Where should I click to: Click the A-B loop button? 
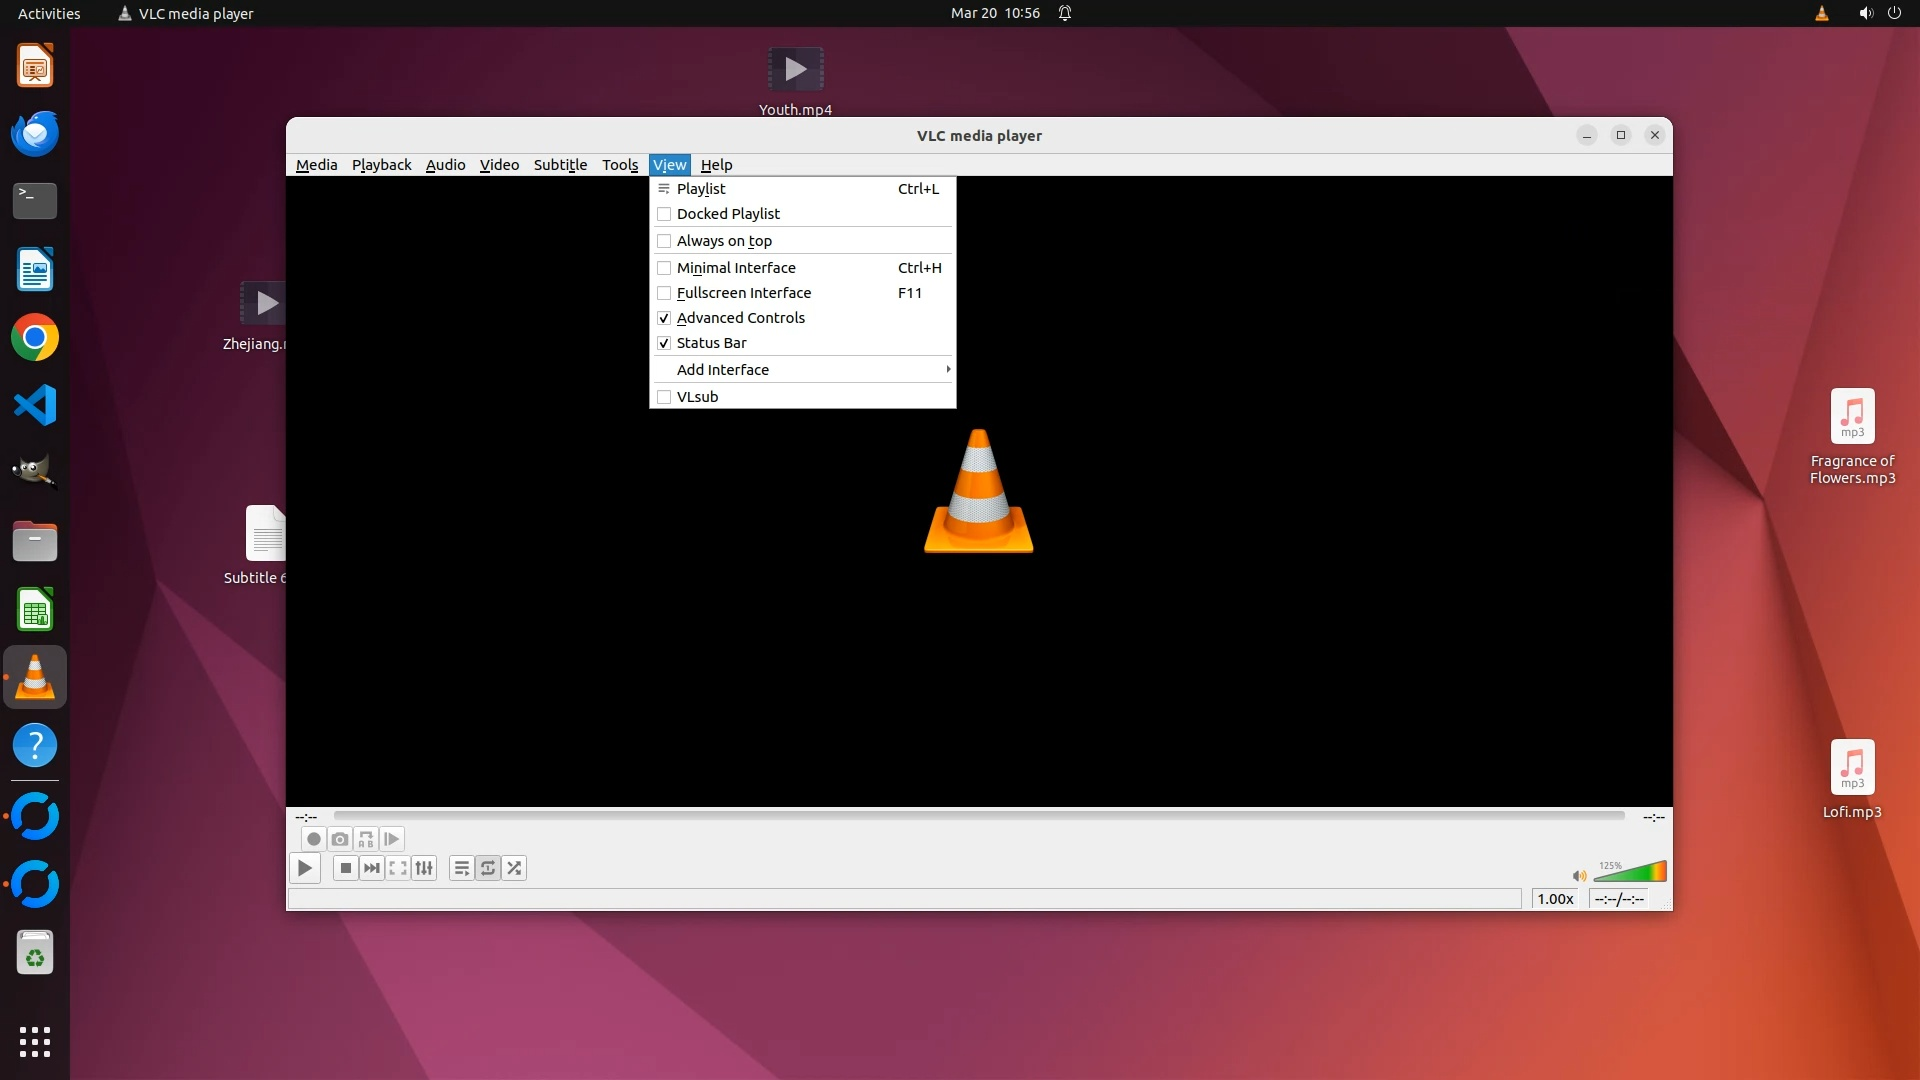(366, 840)
